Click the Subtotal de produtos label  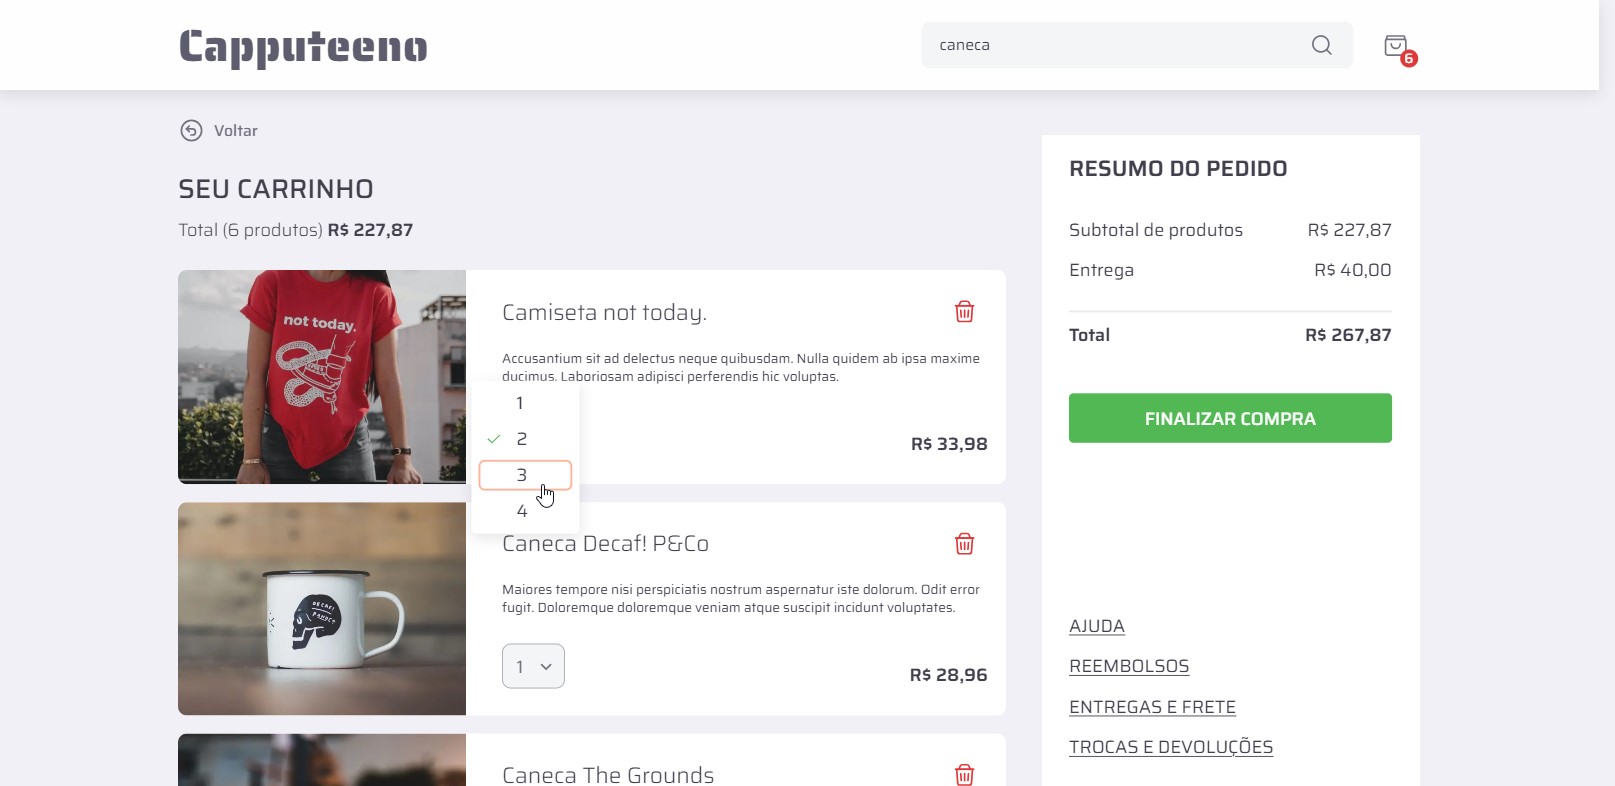(1156, 230)
